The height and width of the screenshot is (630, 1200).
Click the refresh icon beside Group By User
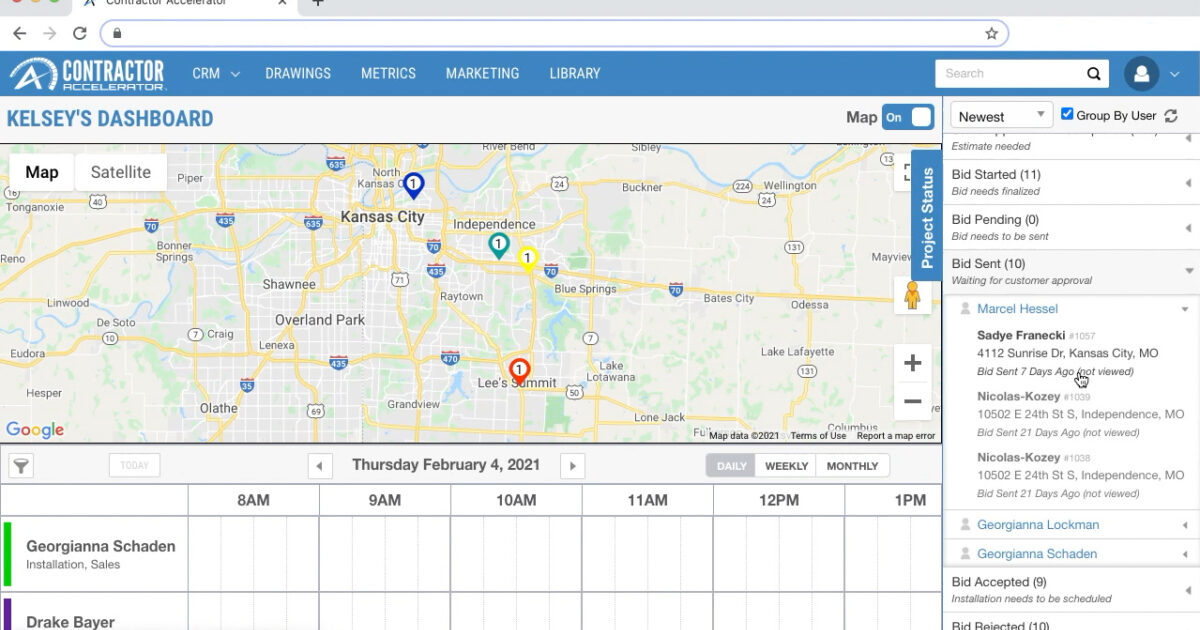pos(1171,116)
